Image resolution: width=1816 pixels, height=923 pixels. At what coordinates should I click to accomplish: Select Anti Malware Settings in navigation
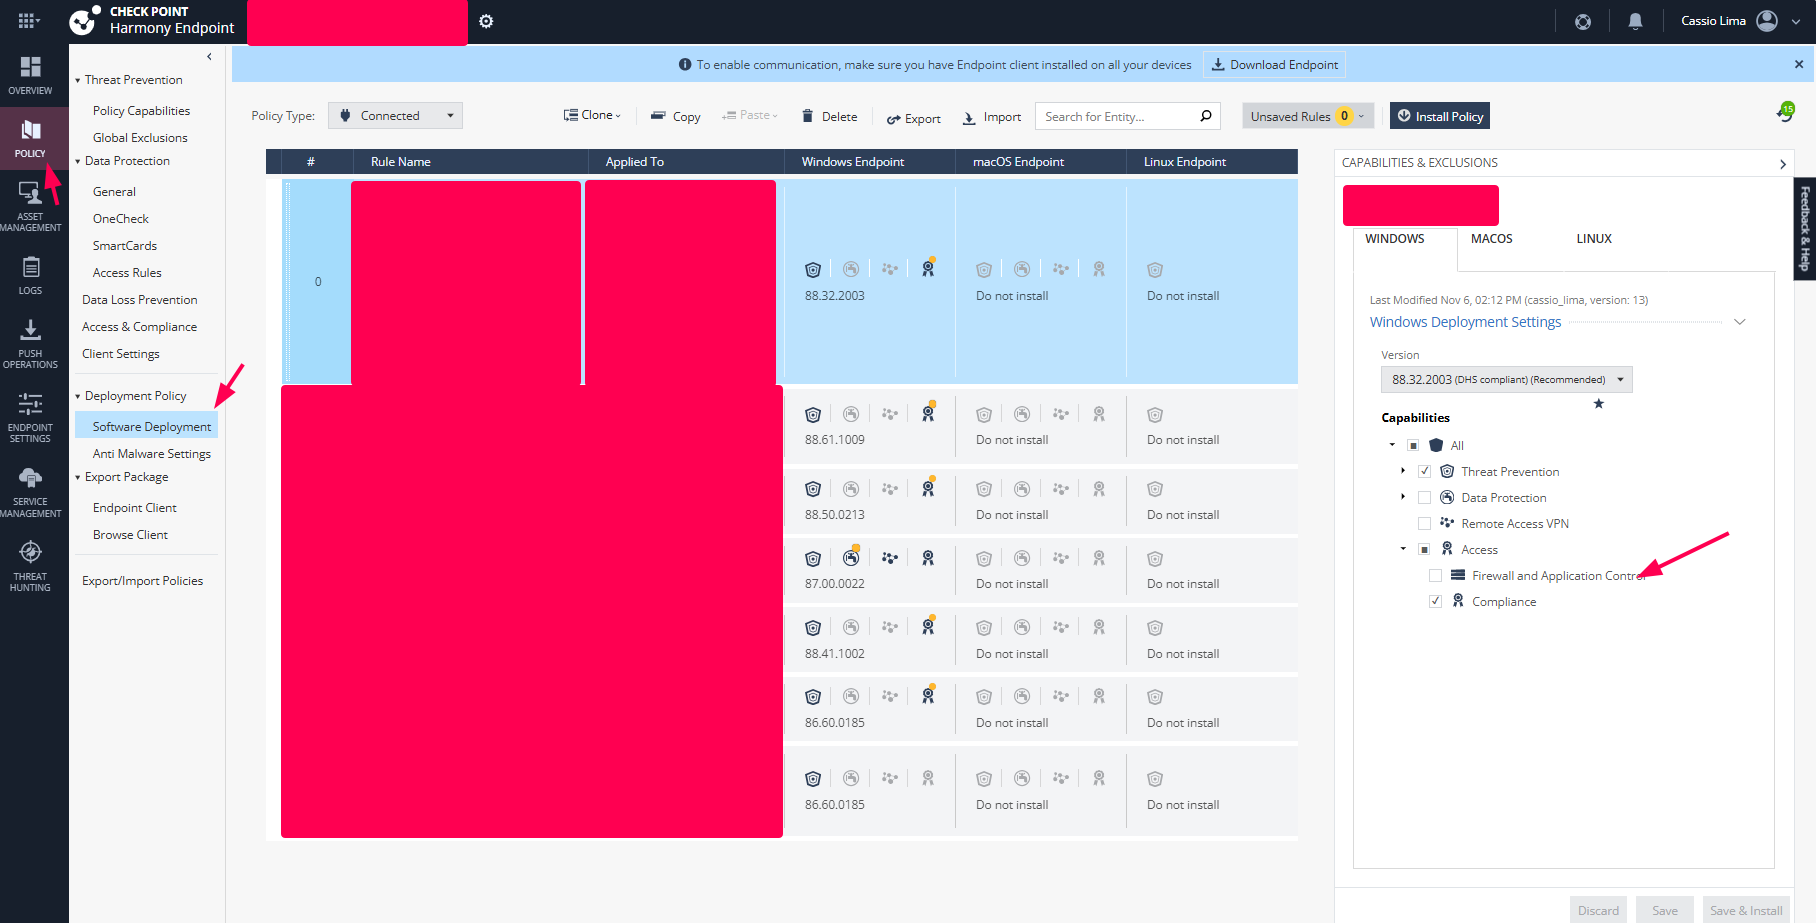point(151,454)
